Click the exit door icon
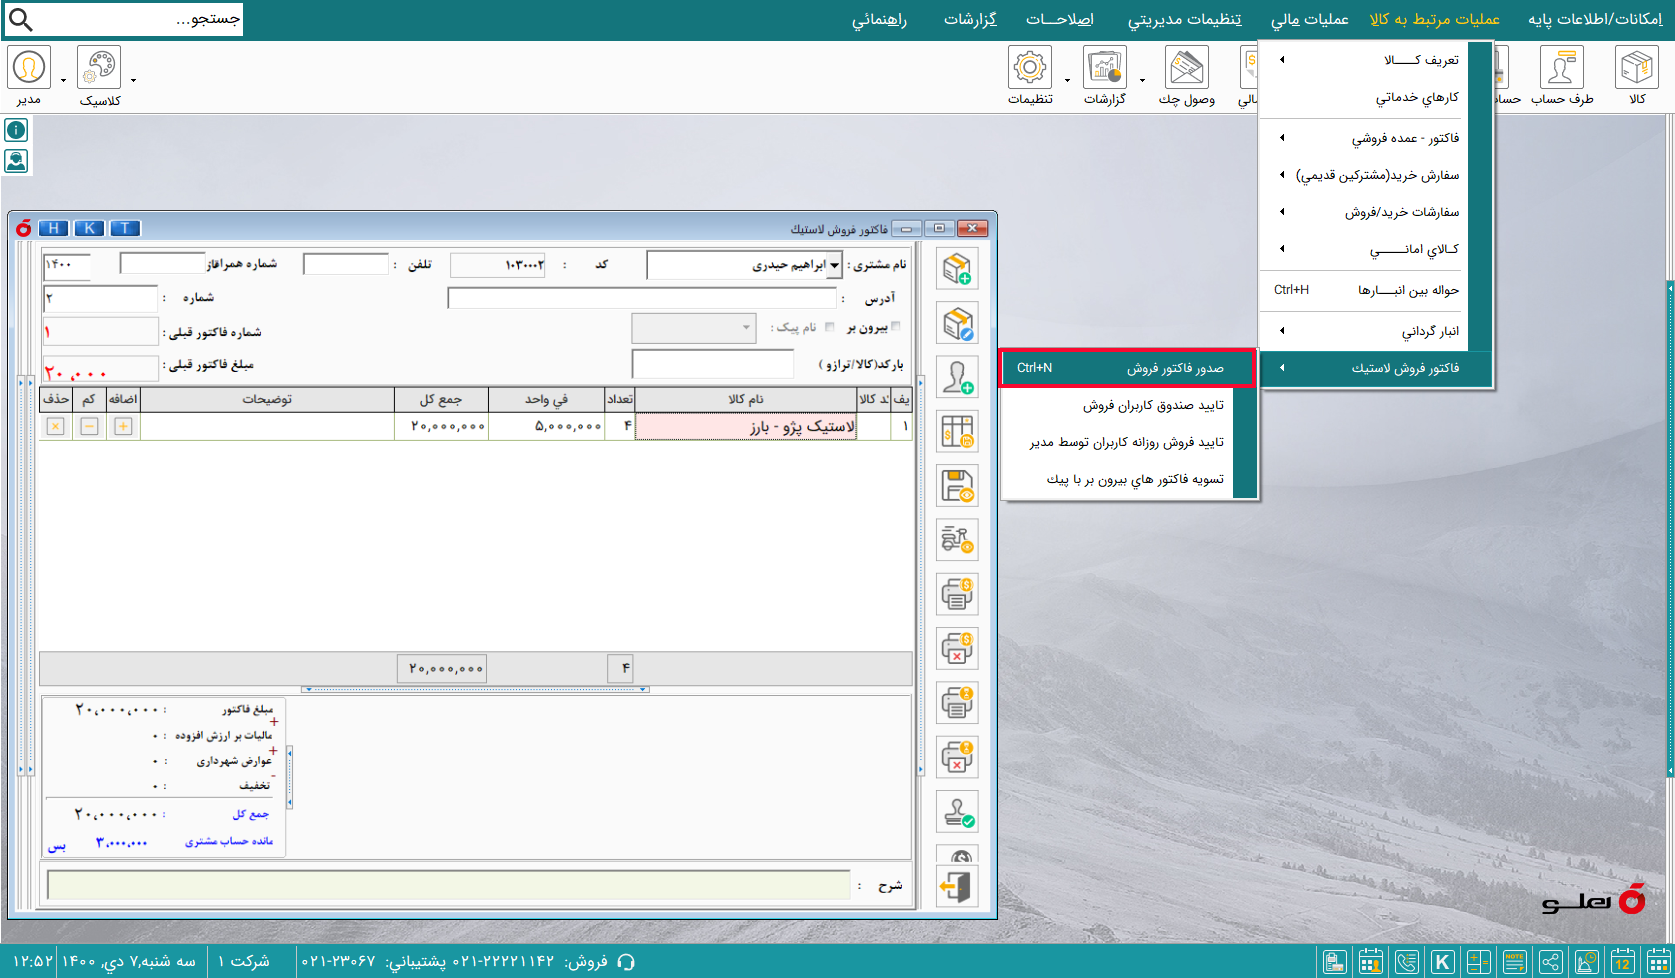1675x978 pixels. tap(957, 886)
